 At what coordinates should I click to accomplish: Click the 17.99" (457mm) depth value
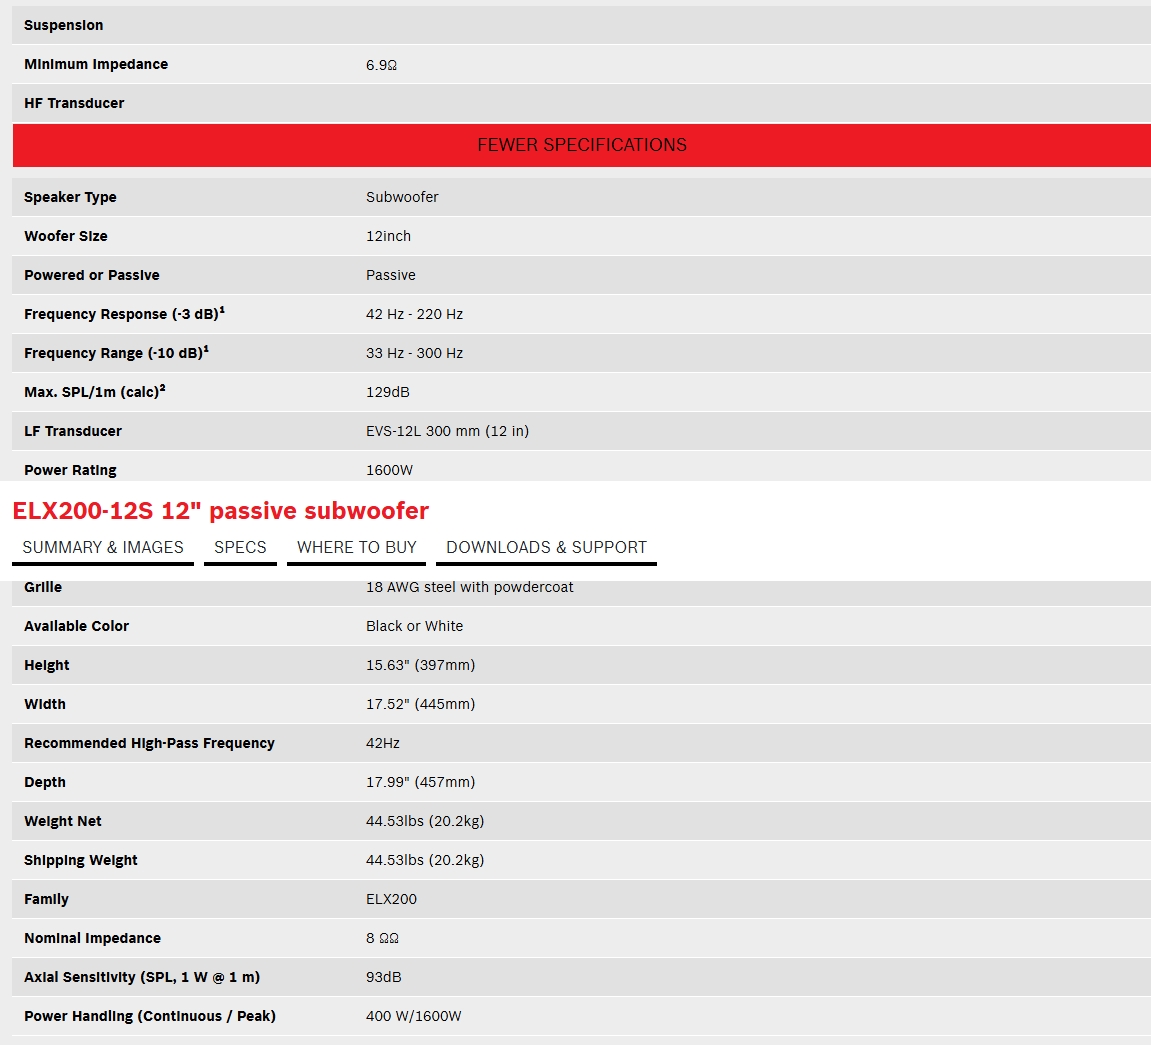421,782
